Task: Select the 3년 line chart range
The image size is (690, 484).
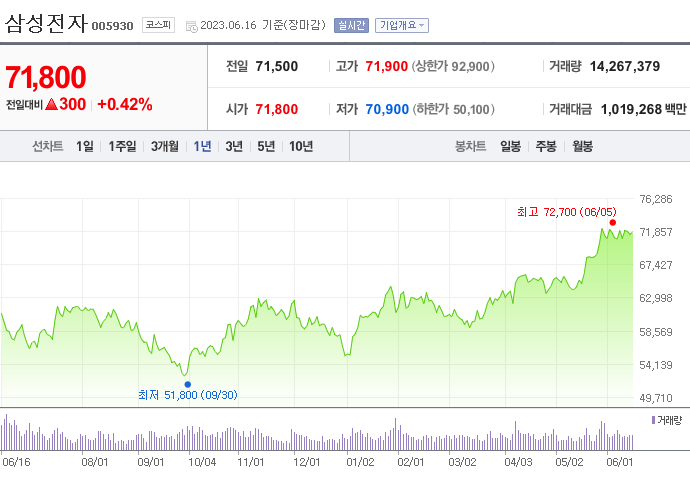Action: click(x=234, y=146)
